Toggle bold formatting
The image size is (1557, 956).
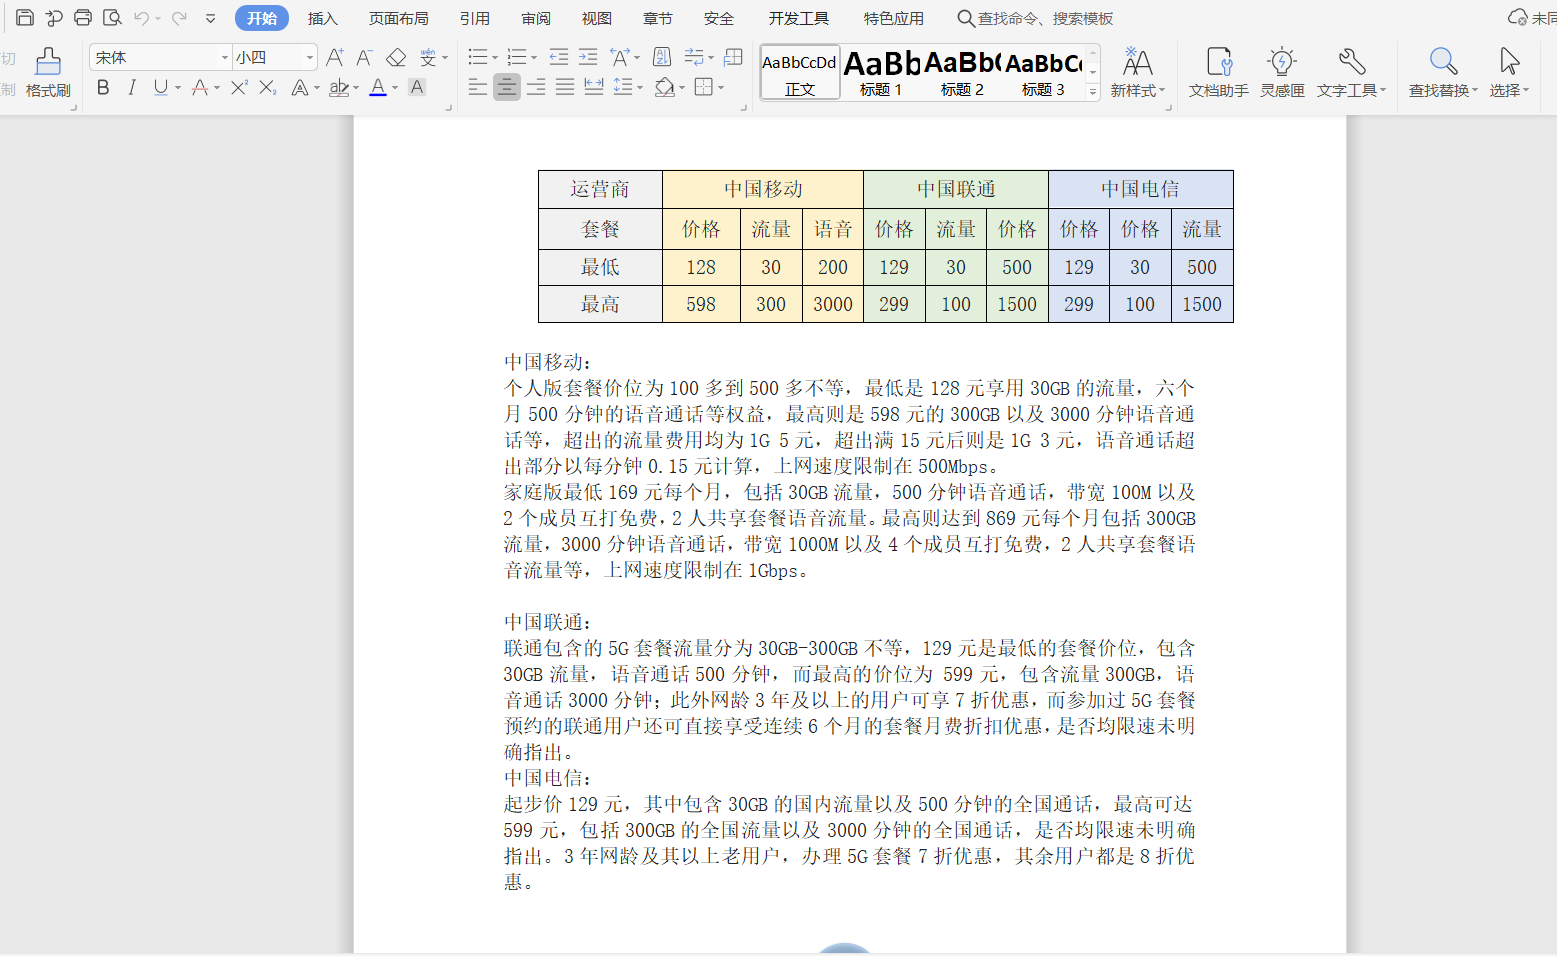(103, 88)
